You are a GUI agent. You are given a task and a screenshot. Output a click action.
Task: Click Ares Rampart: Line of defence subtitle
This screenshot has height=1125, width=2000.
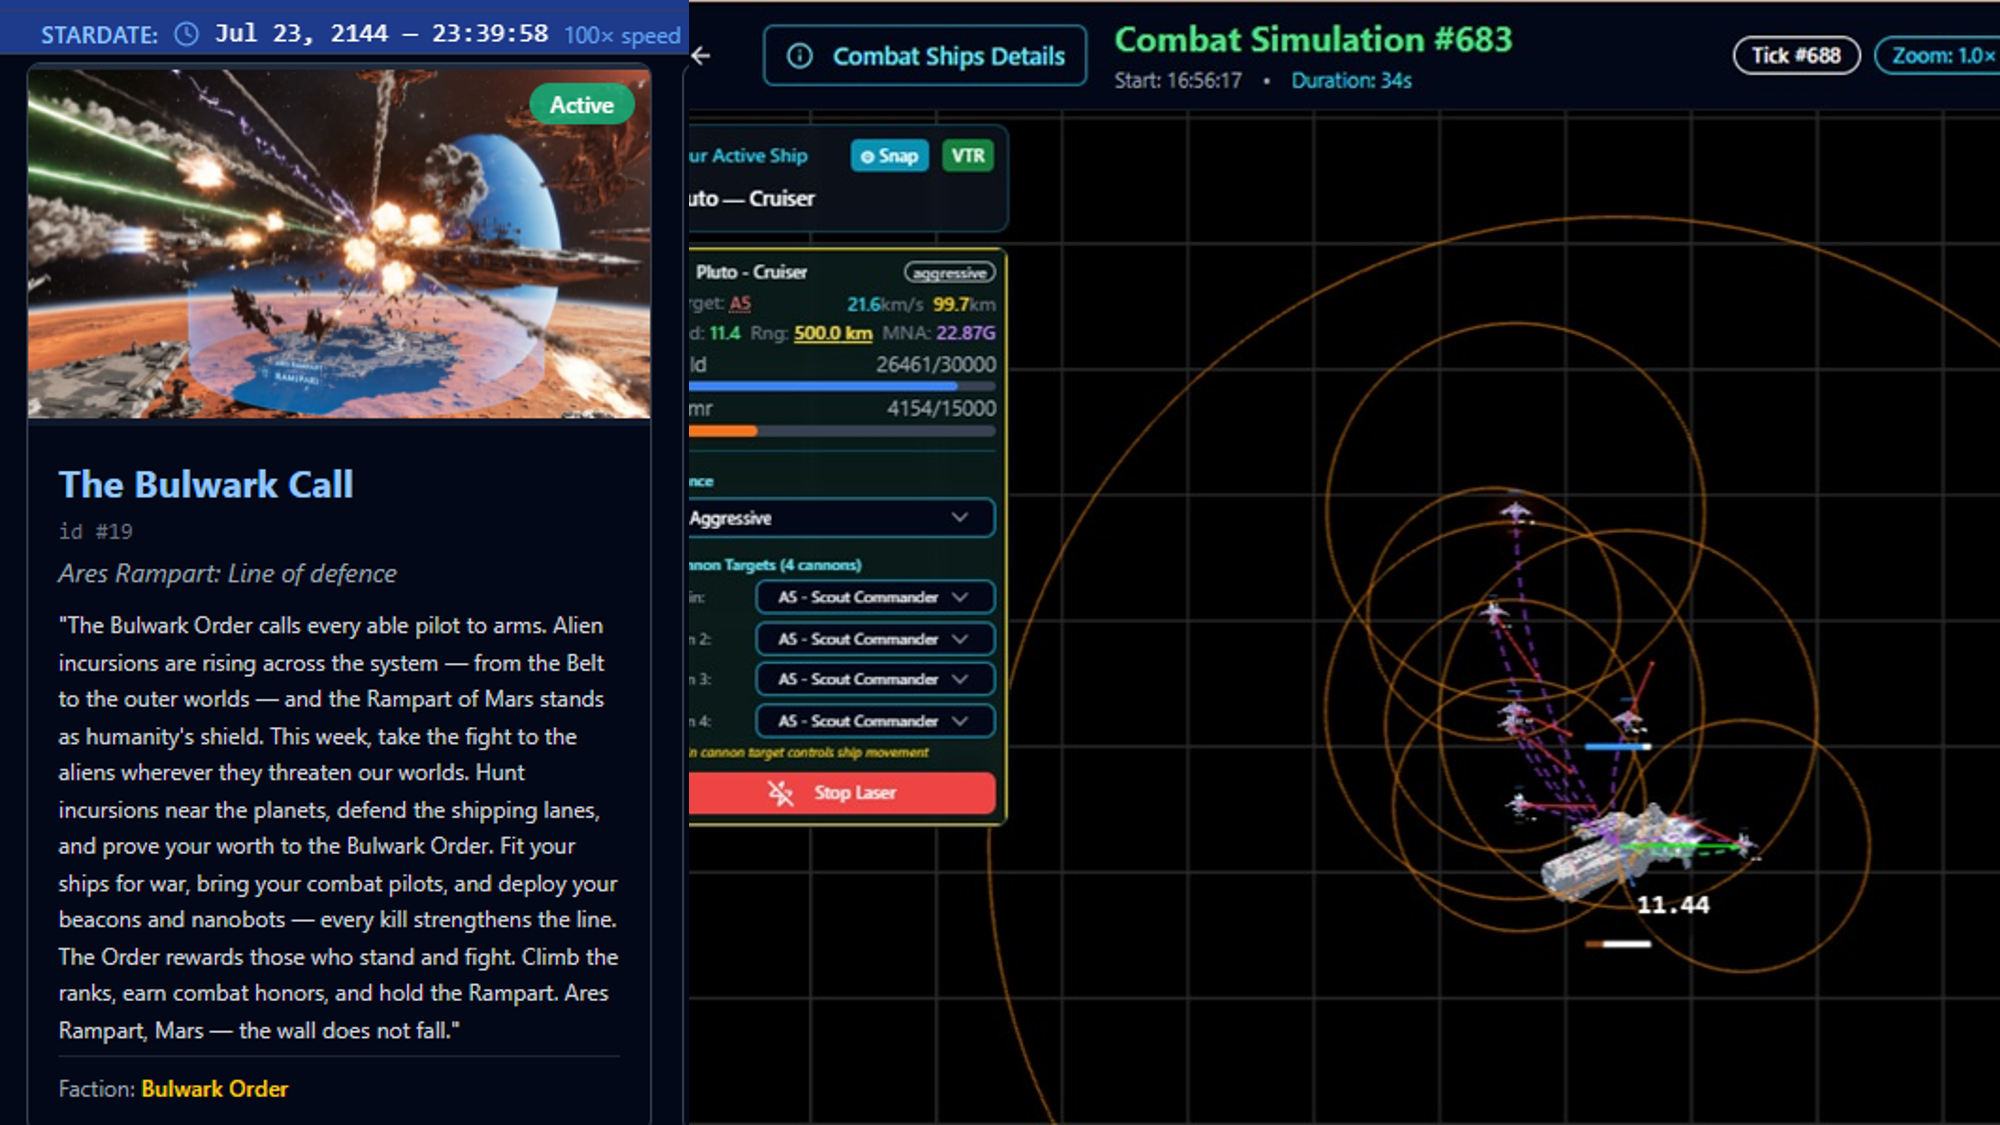point(228,574)
